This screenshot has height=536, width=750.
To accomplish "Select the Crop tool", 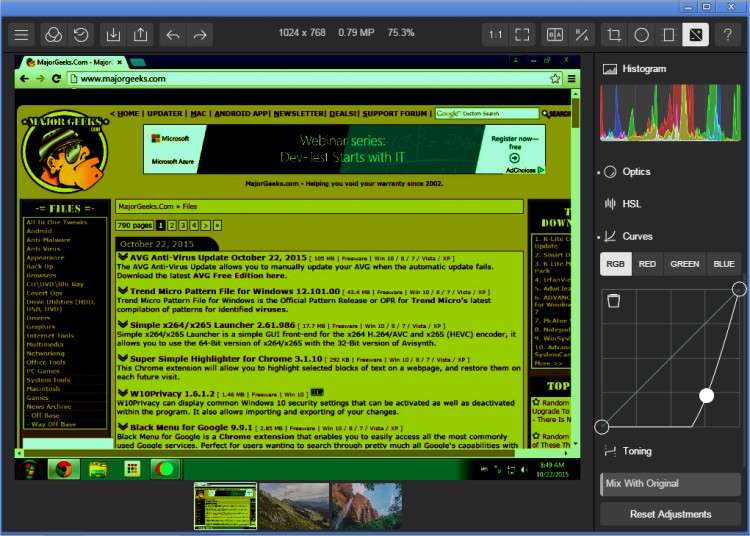I will 614,34.
